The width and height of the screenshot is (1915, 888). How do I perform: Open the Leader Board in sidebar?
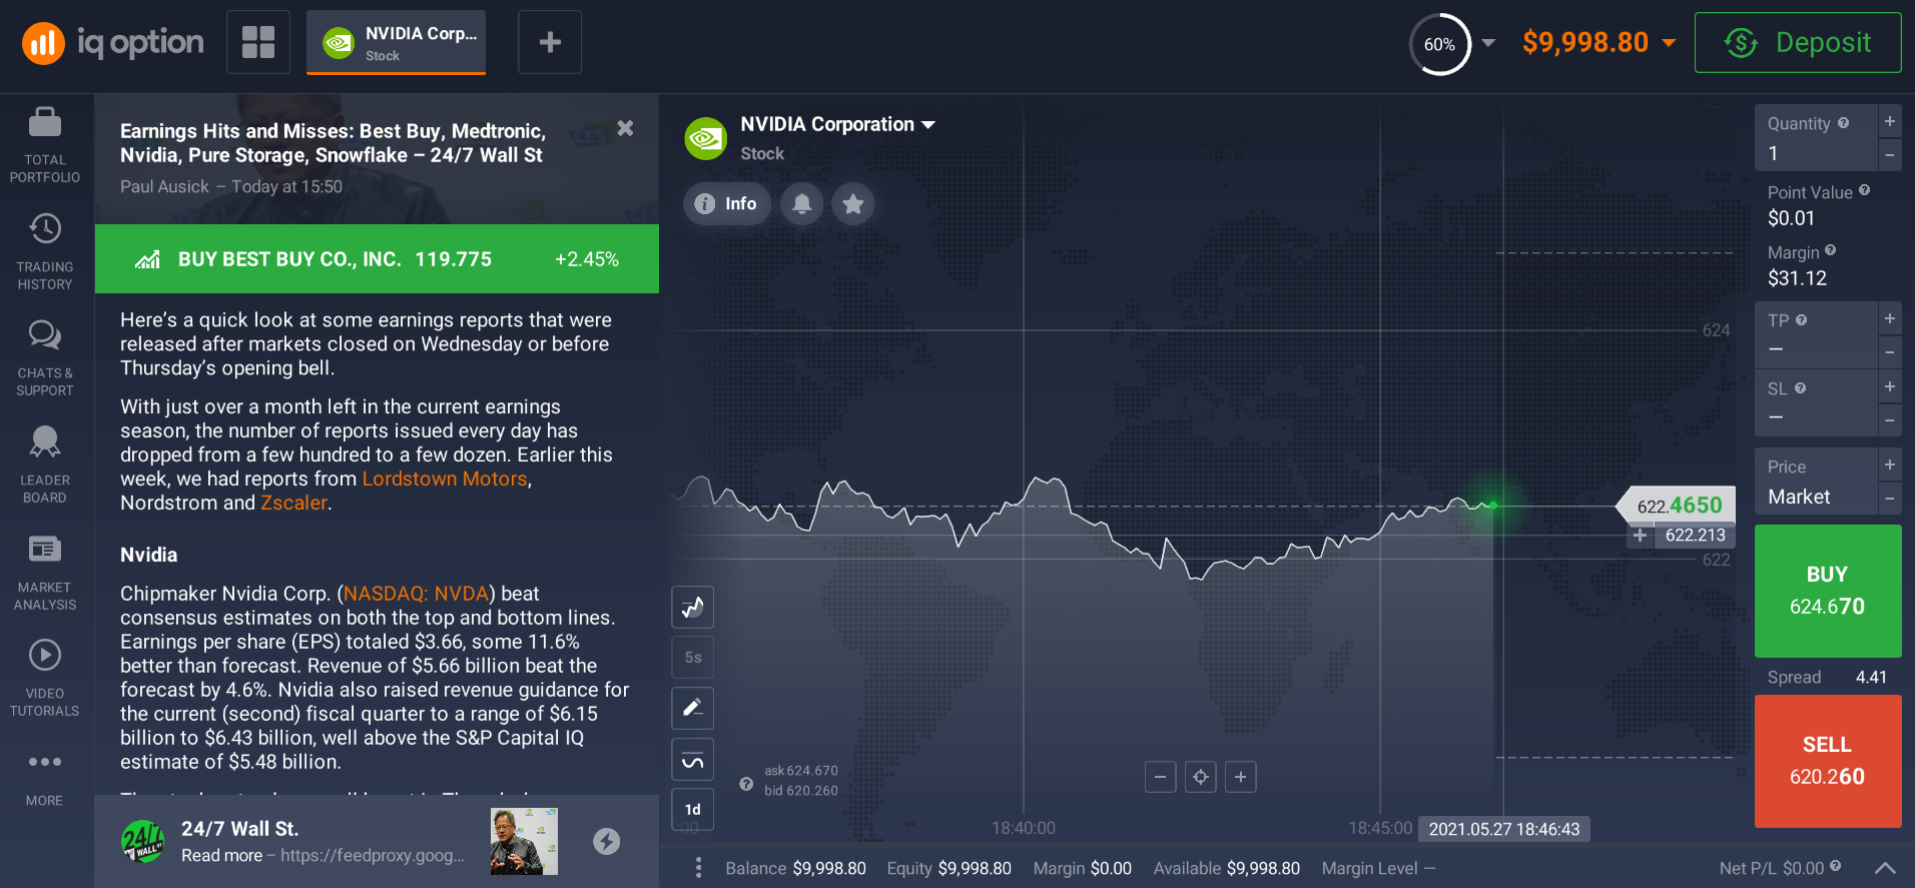click(45, 465)
